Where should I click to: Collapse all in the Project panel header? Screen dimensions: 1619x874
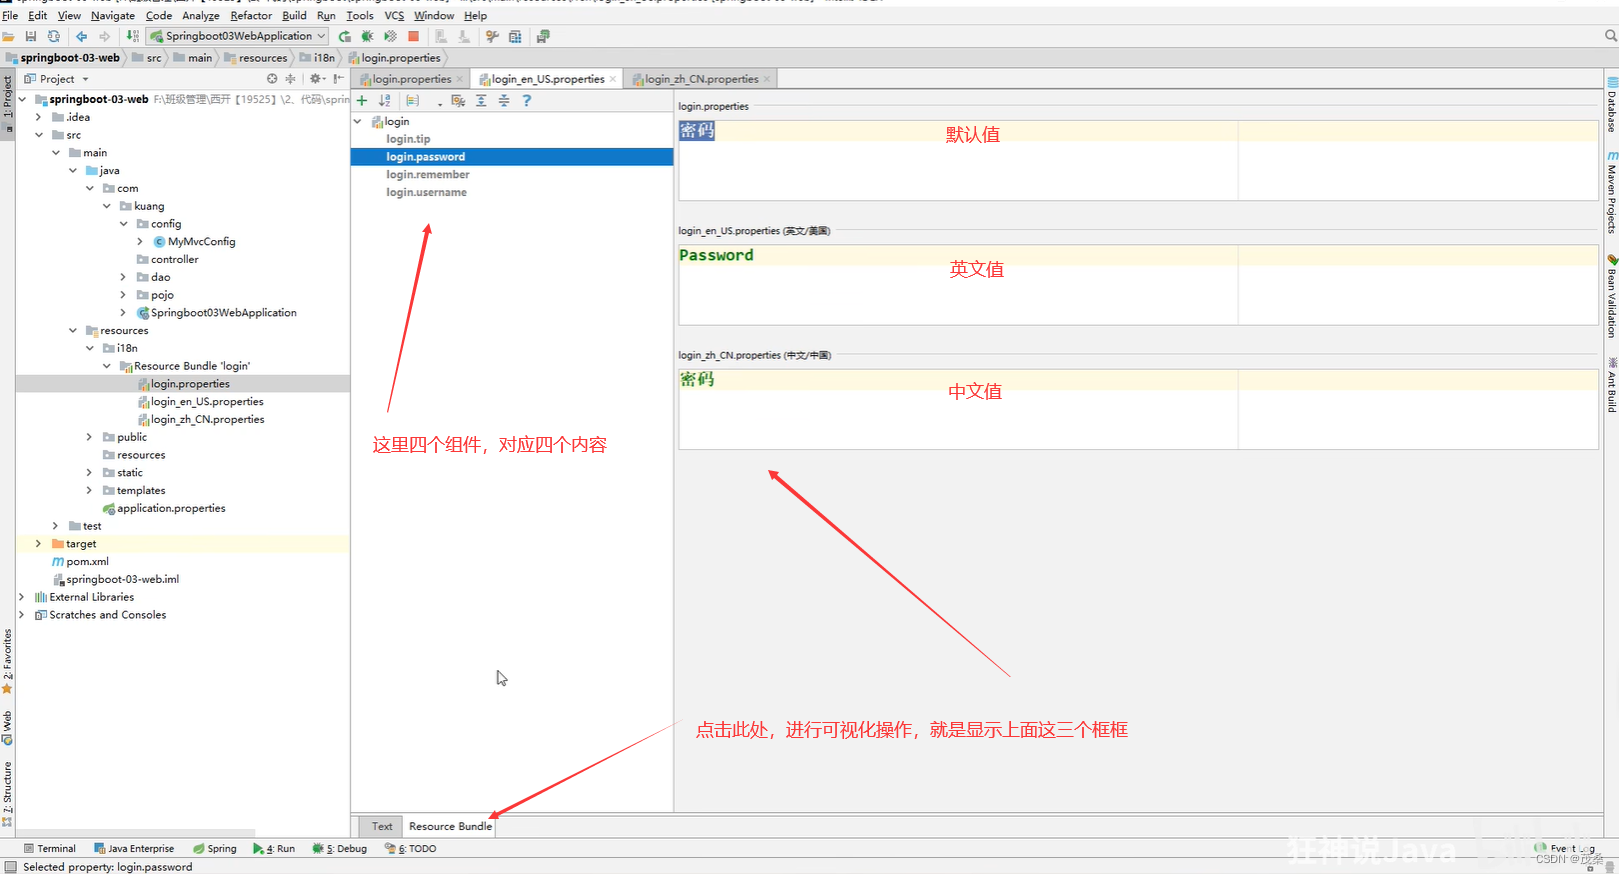(290, 79)
